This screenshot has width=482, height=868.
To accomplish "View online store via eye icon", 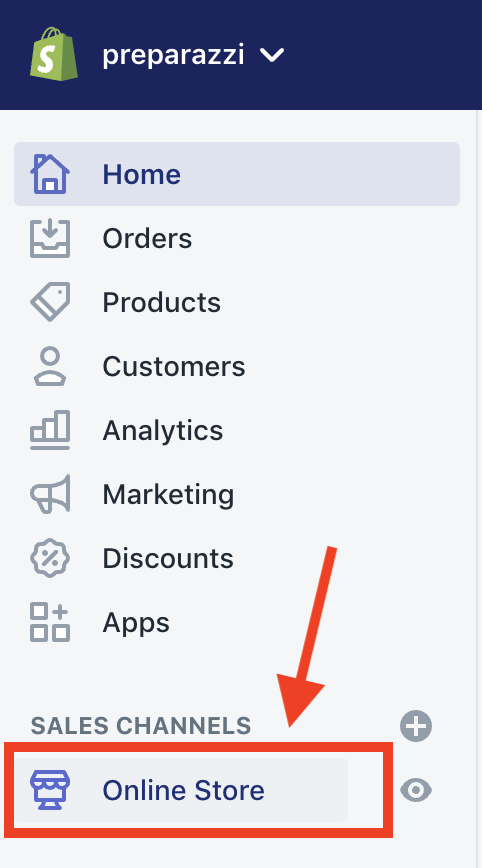I will coord(416,790).
